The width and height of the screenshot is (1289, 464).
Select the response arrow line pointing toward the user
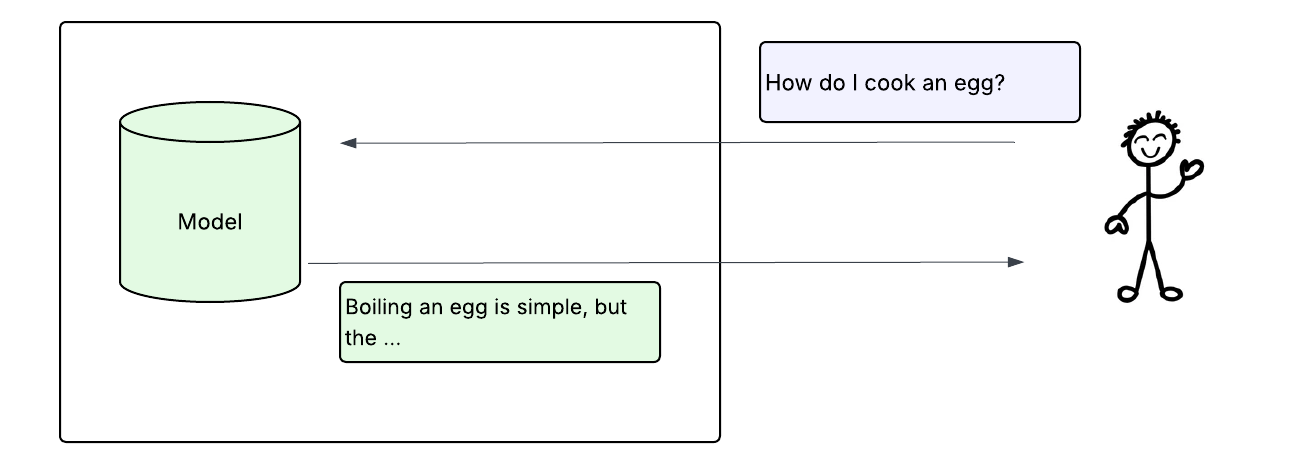[660, 262]
